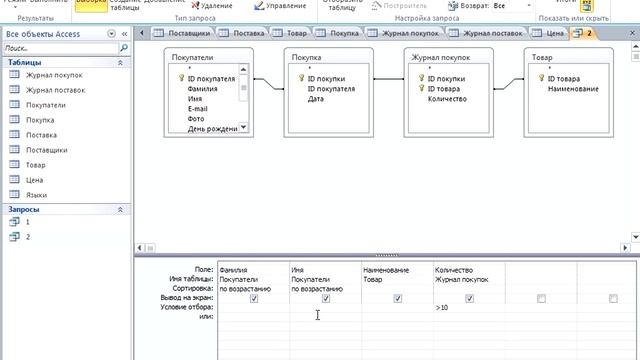Select the Выборка query type button

[x=91, y=6]
